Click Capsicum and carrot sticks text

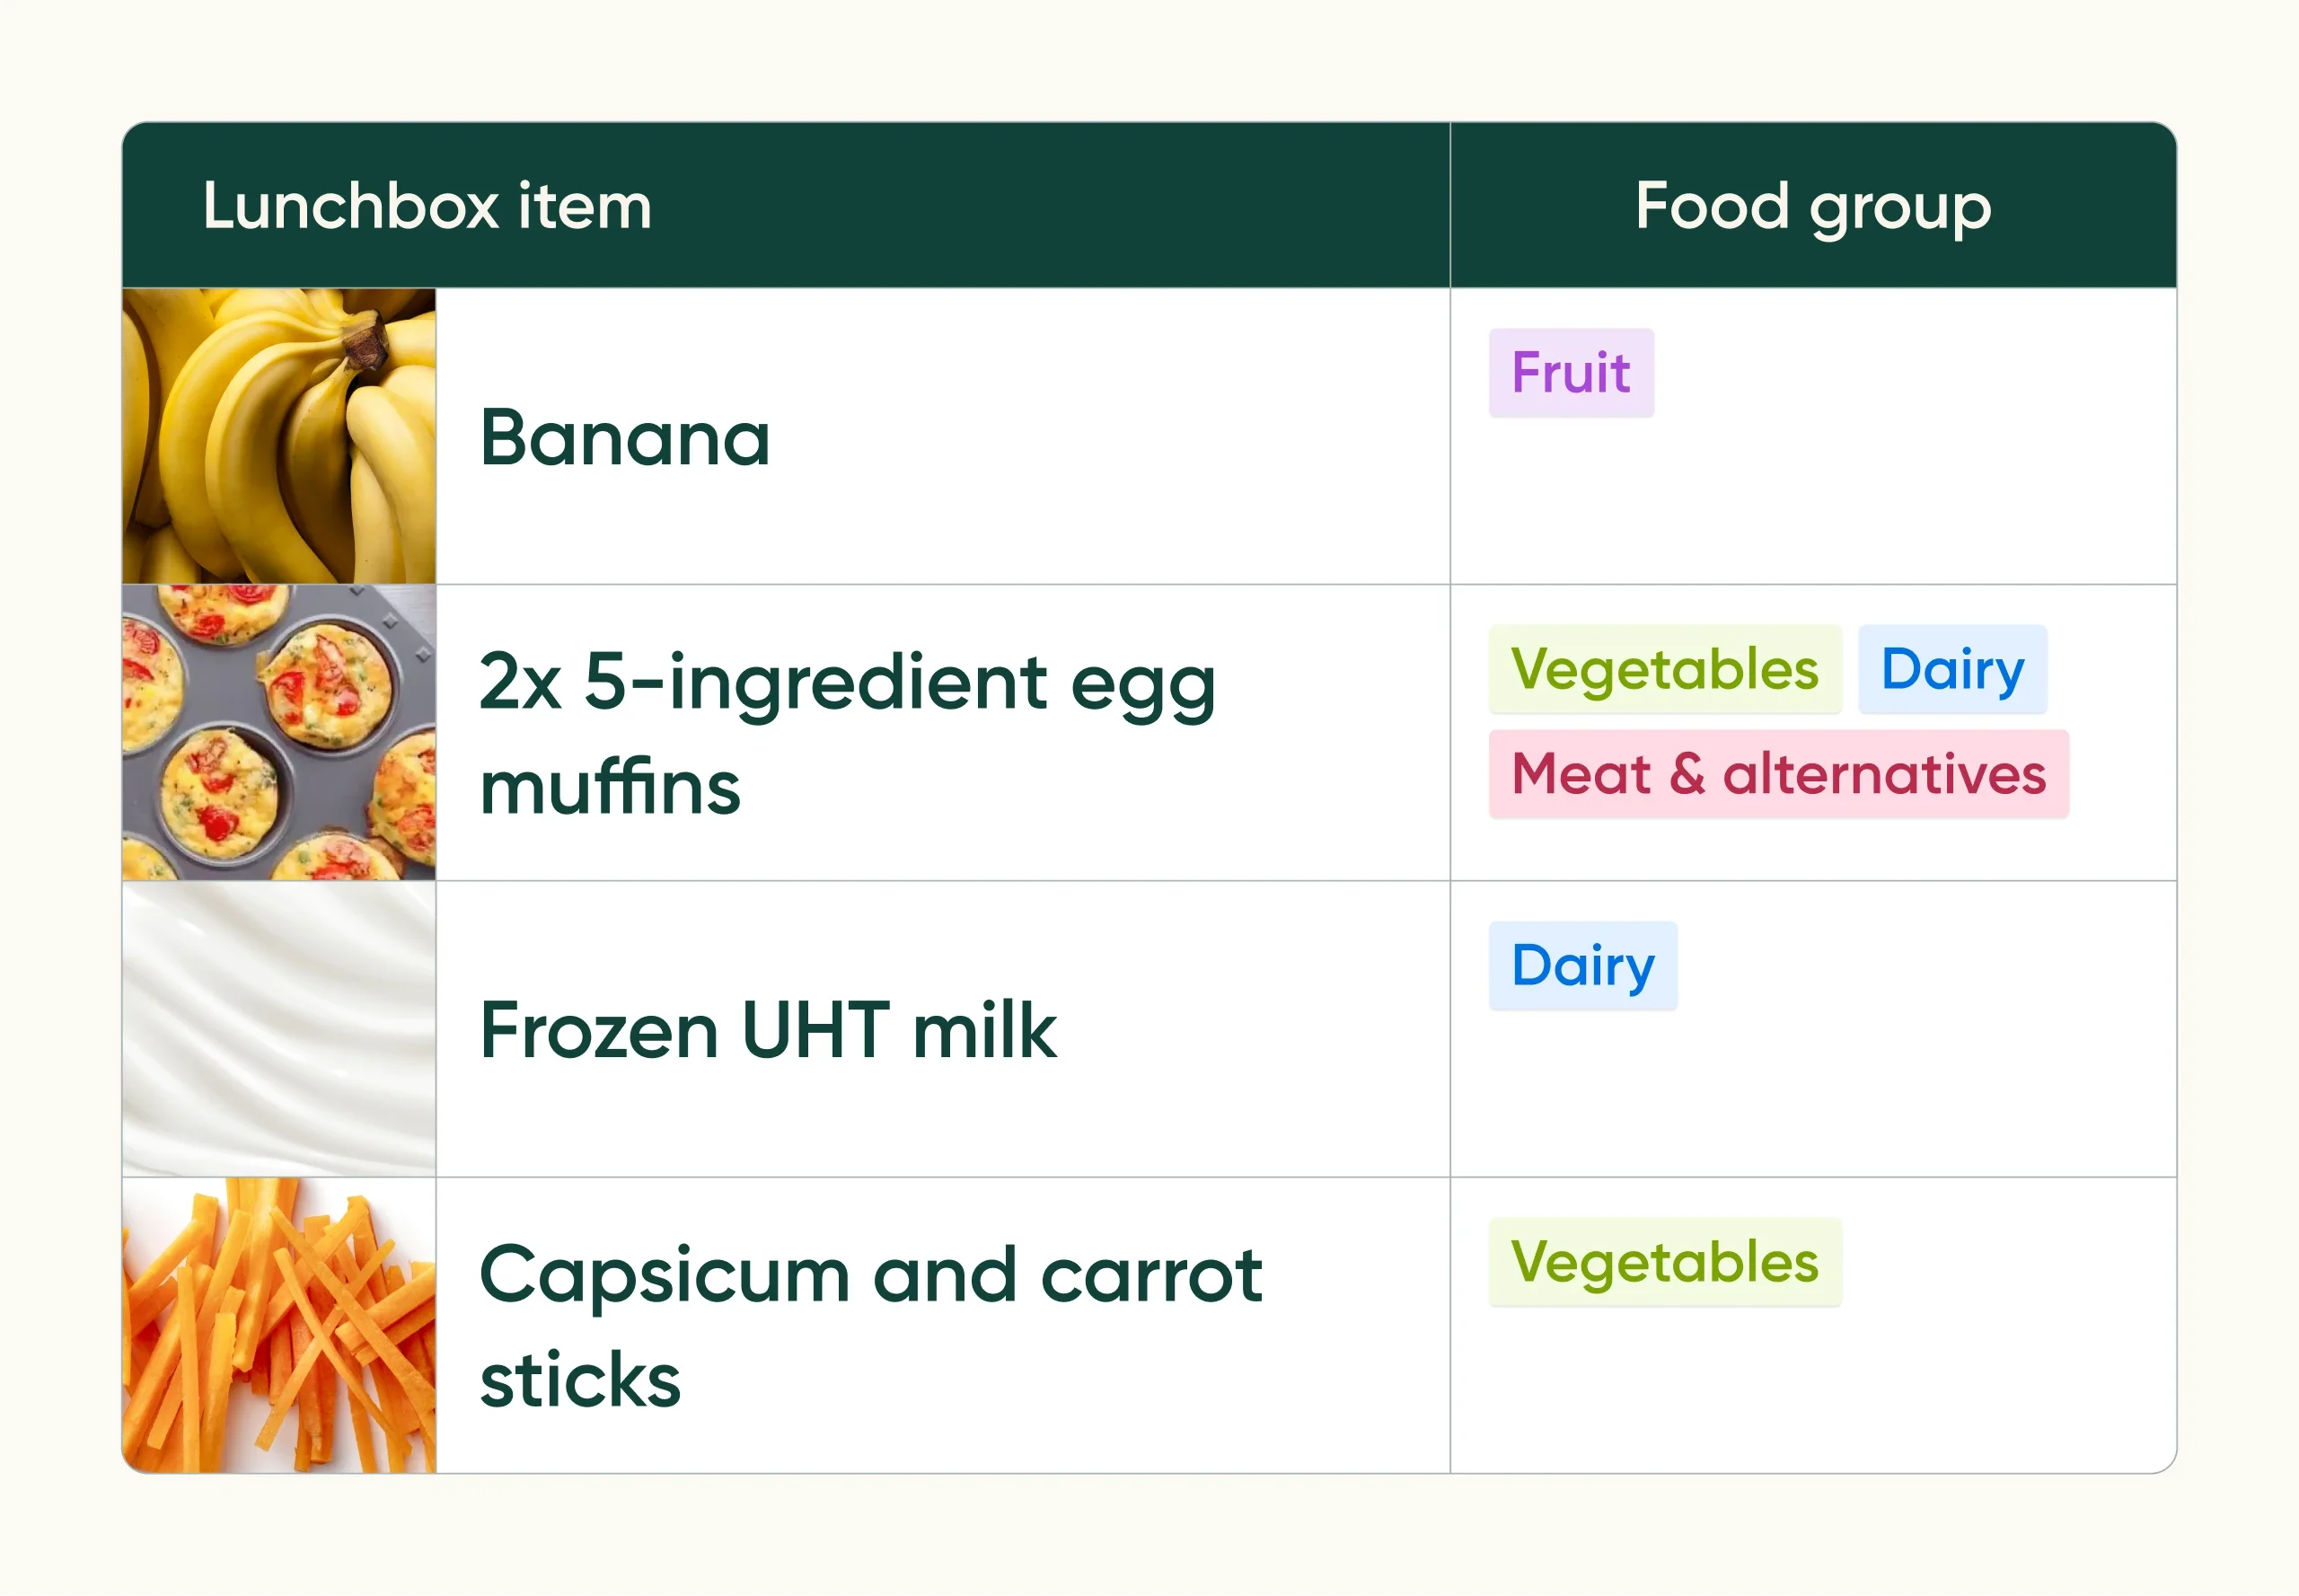coord(870,1326)
